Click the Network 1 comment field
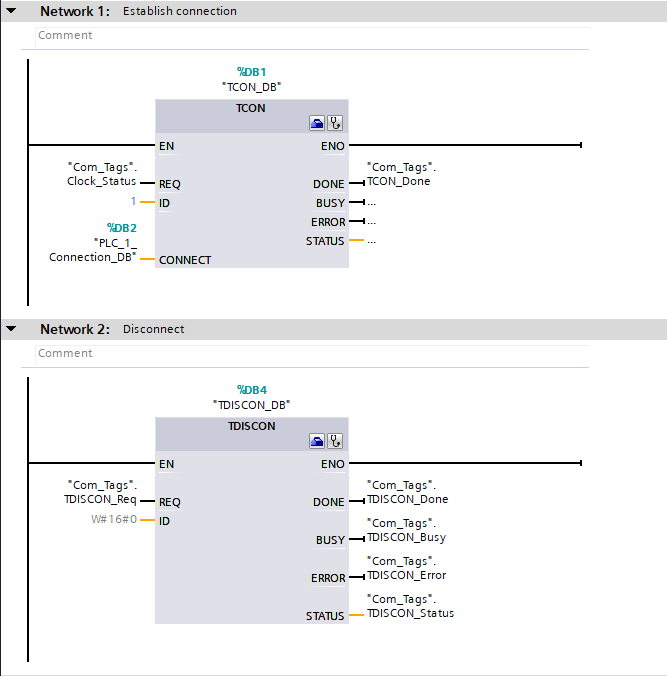The height and width of the screenshot is (676, 667). coord(300,35)
